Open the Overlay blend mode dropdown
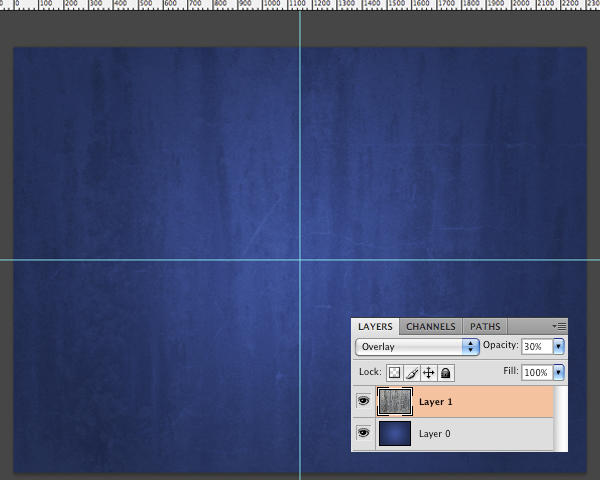 418,346
